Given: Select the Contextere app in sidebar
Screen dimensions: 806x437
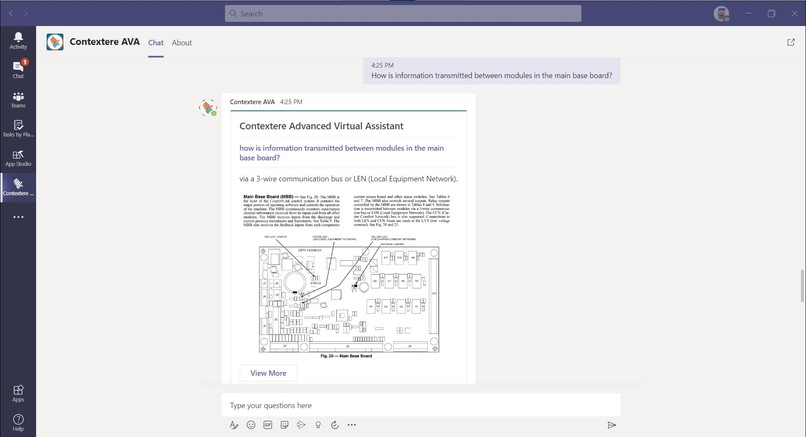Looking at the screenshot, I should tap(18, 188).
